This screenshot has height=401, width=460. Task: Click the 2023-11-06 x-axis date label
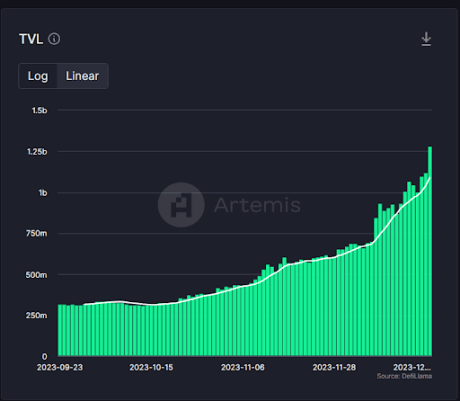[243, 367]
